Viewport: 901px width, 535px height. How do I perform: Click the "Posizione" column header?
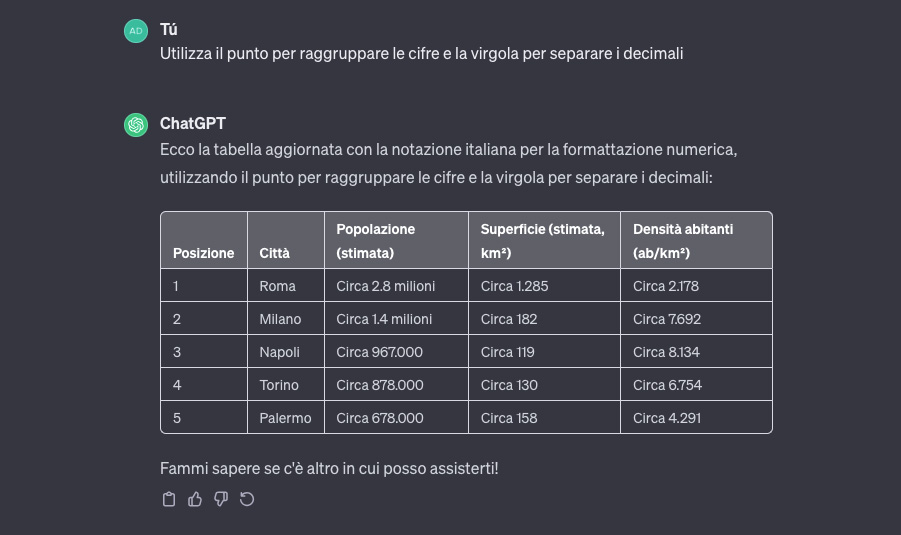204,253
